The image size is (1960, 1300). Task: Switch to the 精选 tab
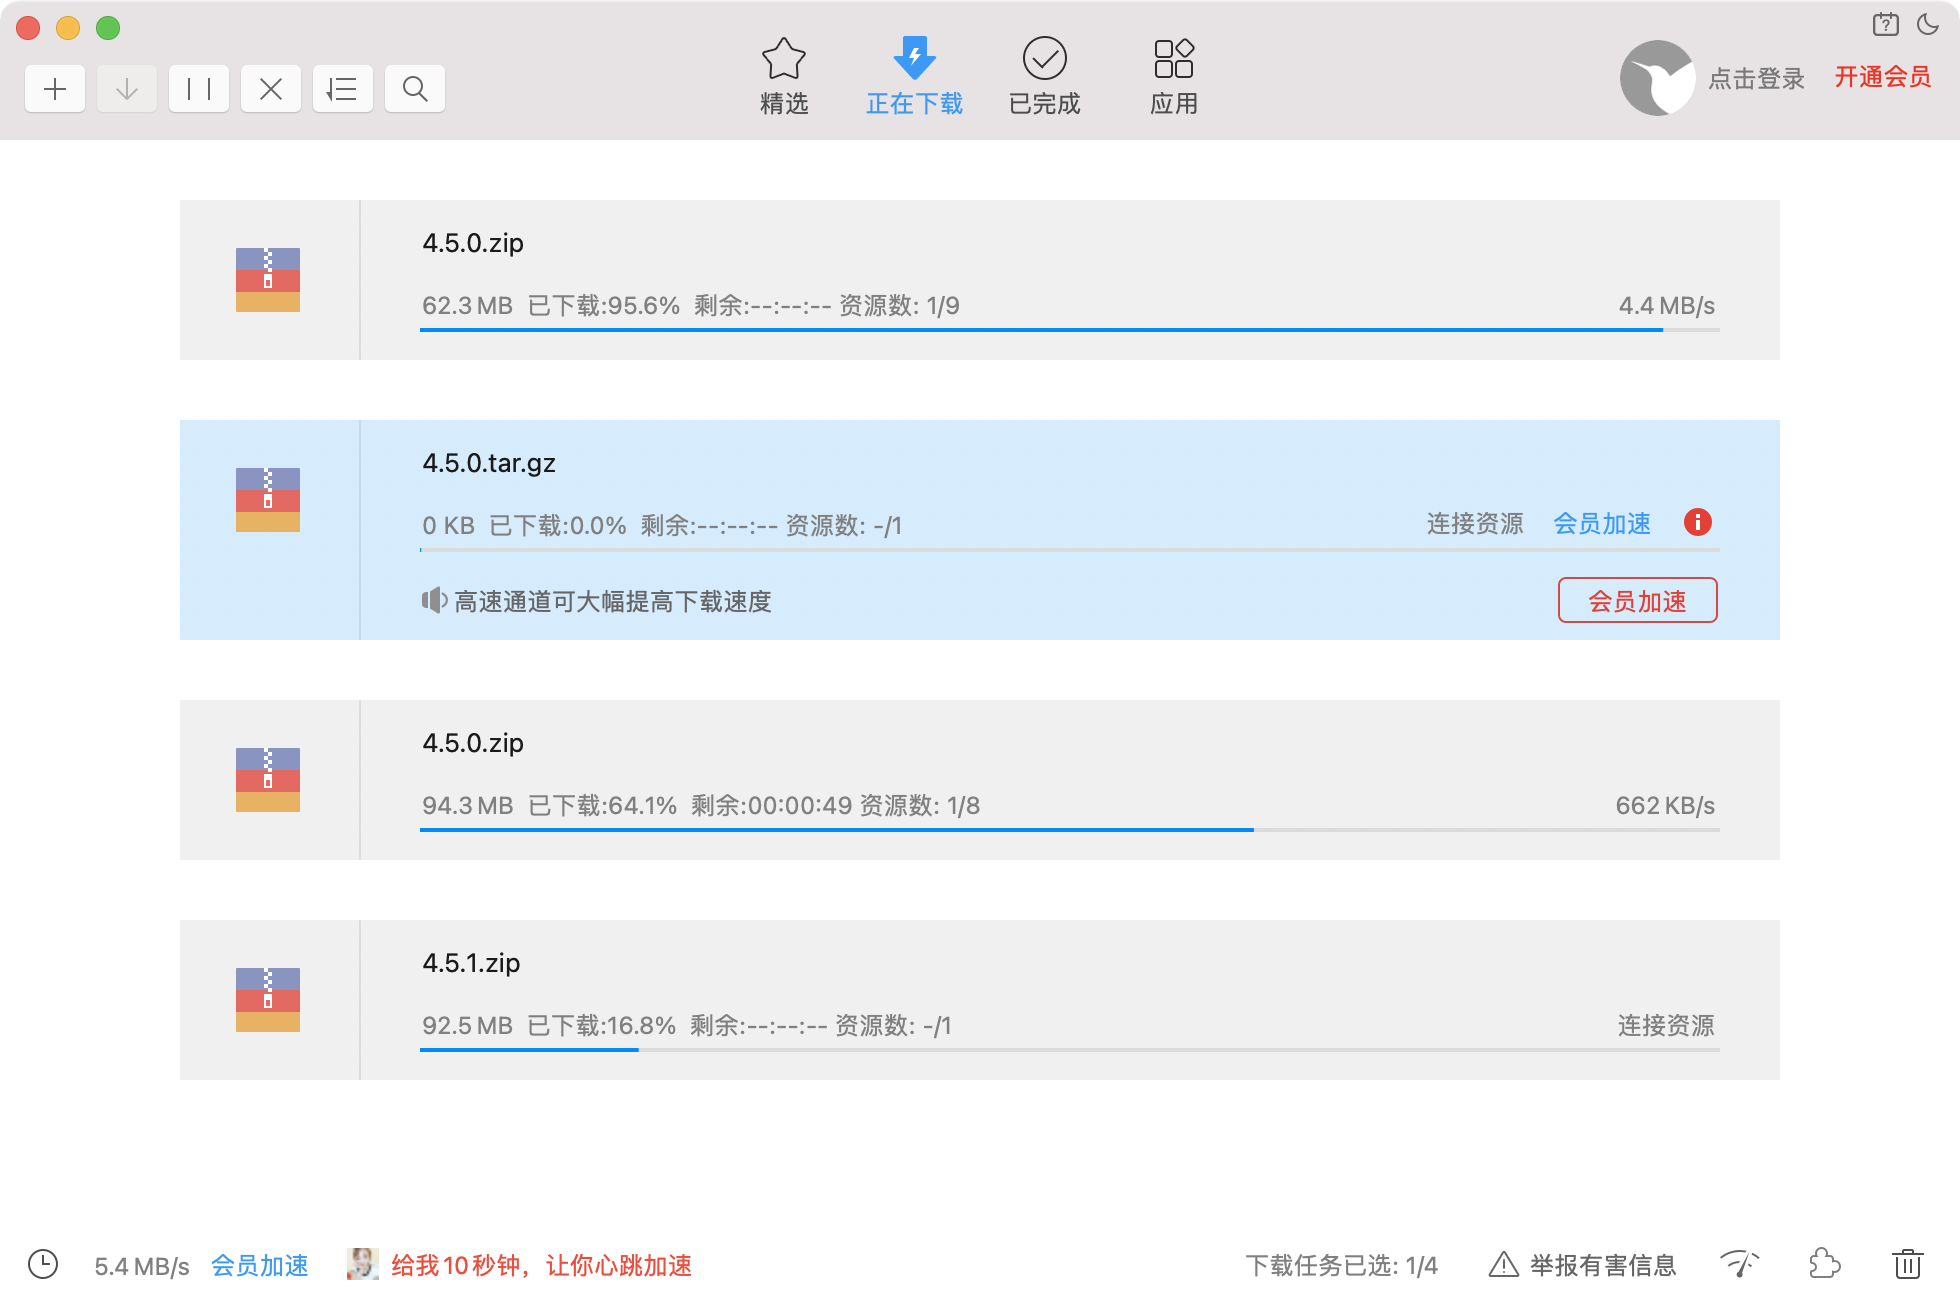[784, 75]
